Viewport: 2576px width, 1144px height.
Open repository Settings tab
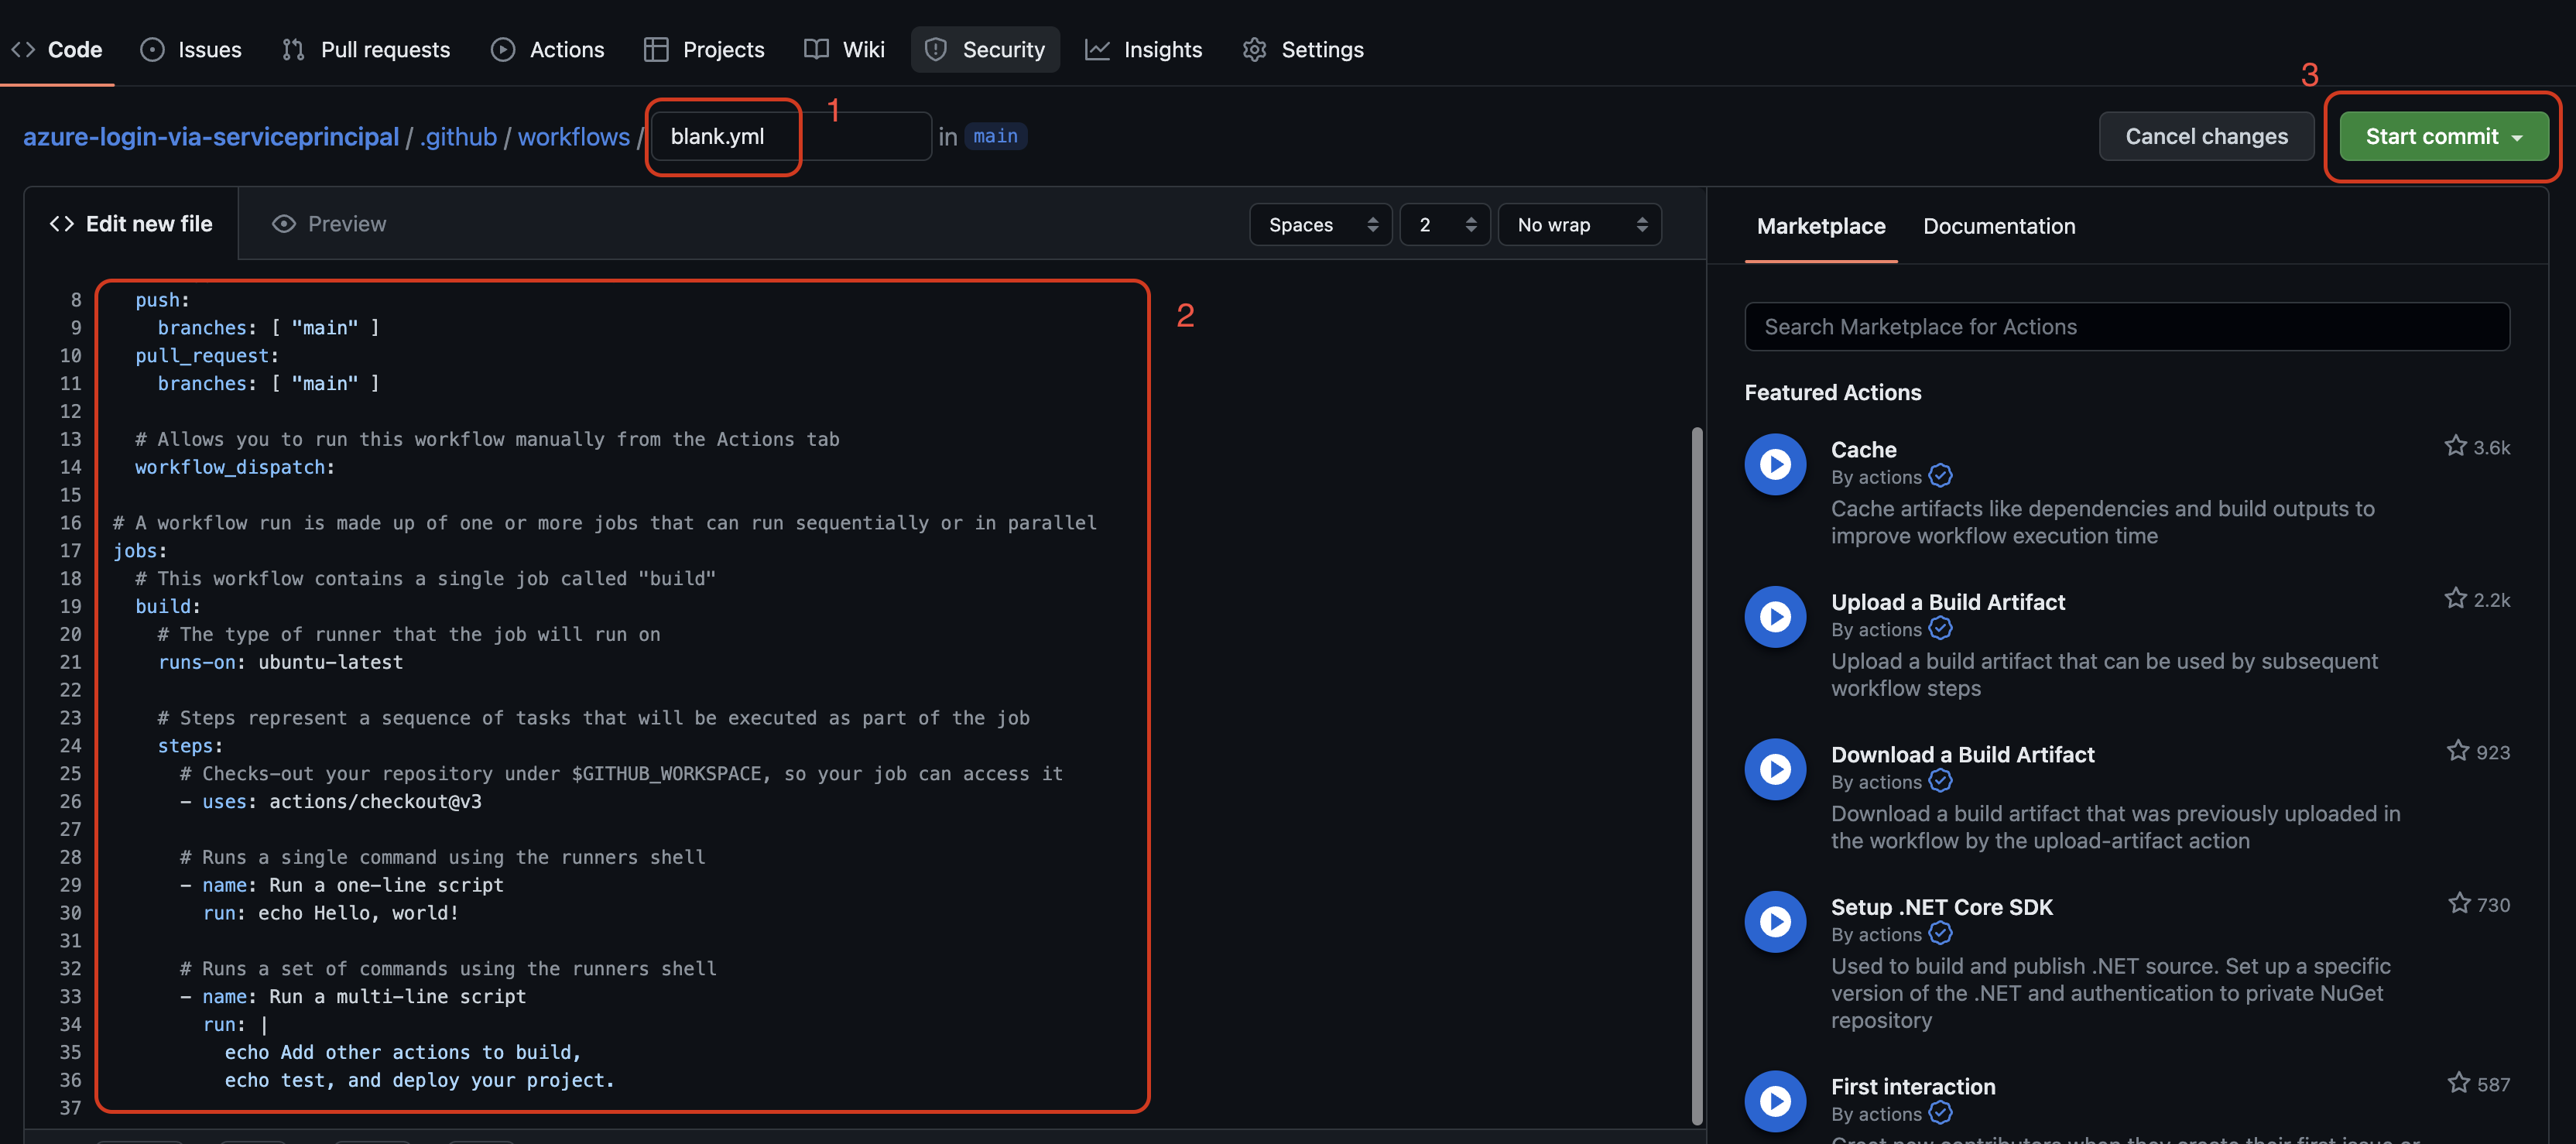coord(1303,49)
